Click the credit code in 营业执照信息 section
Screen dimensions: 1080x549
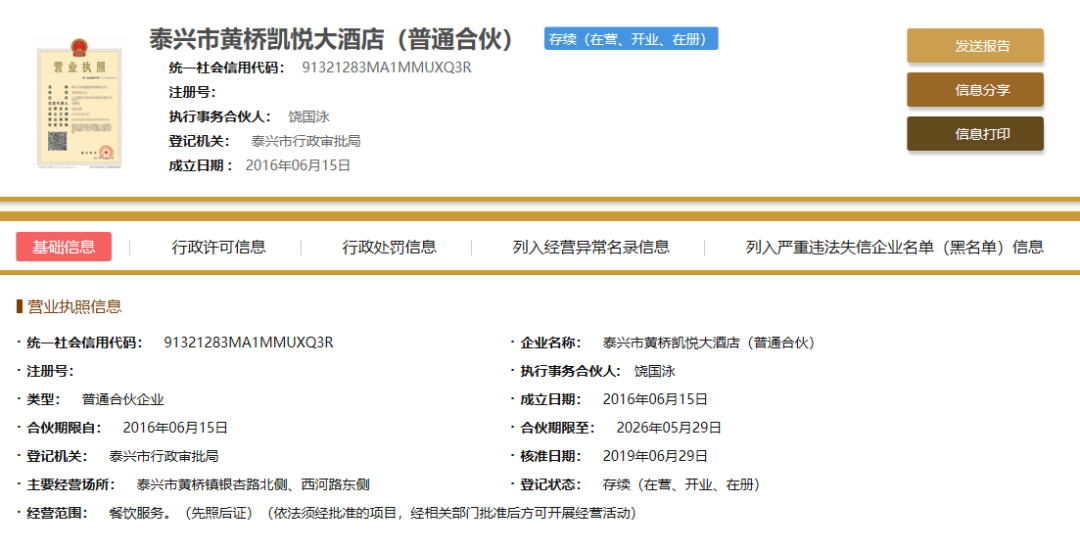248,343
